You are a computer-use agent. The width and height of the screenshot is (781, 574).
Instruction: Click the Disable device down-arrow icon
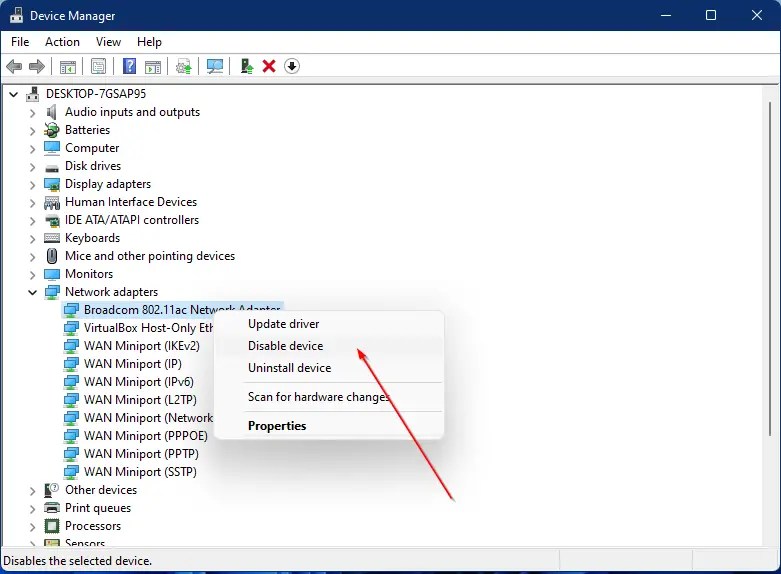(x=292, y=66)
